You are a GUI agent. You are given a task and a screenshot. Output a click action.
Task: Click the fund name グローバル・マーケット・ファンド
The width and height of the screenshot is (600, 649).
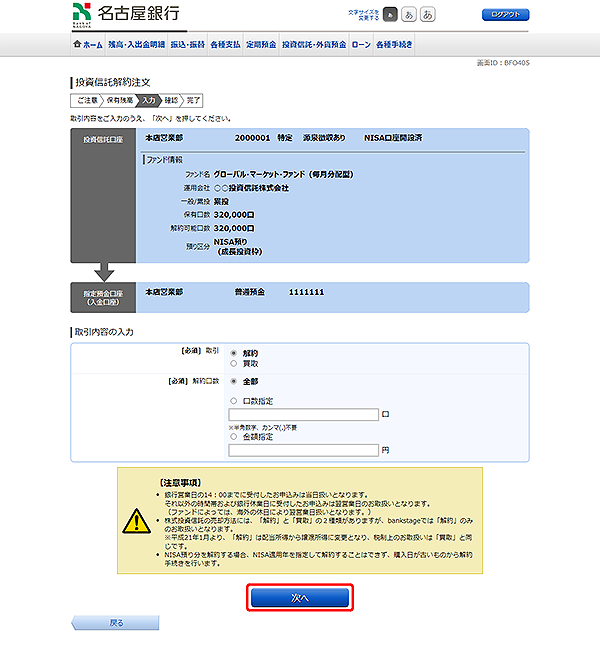click(283, 174)
